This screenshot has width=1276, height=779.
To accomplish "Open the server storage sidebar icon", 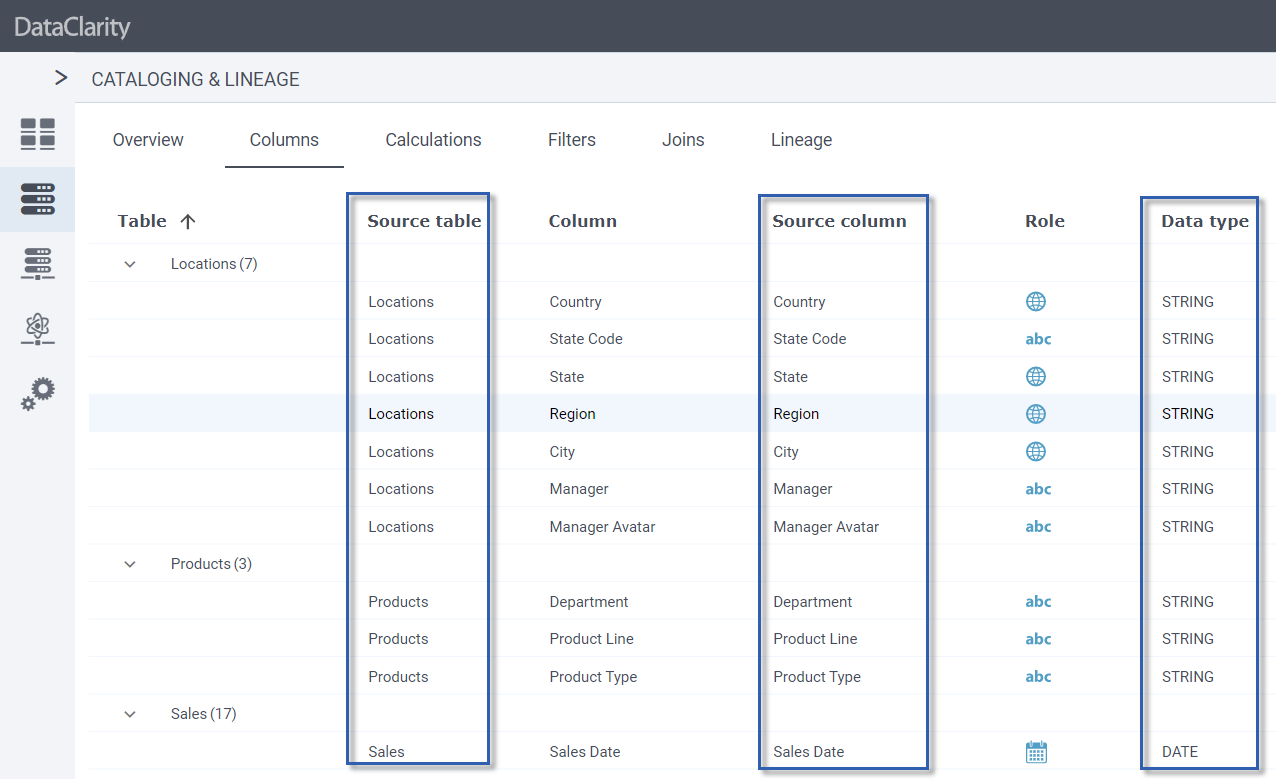I will point(38,264).
